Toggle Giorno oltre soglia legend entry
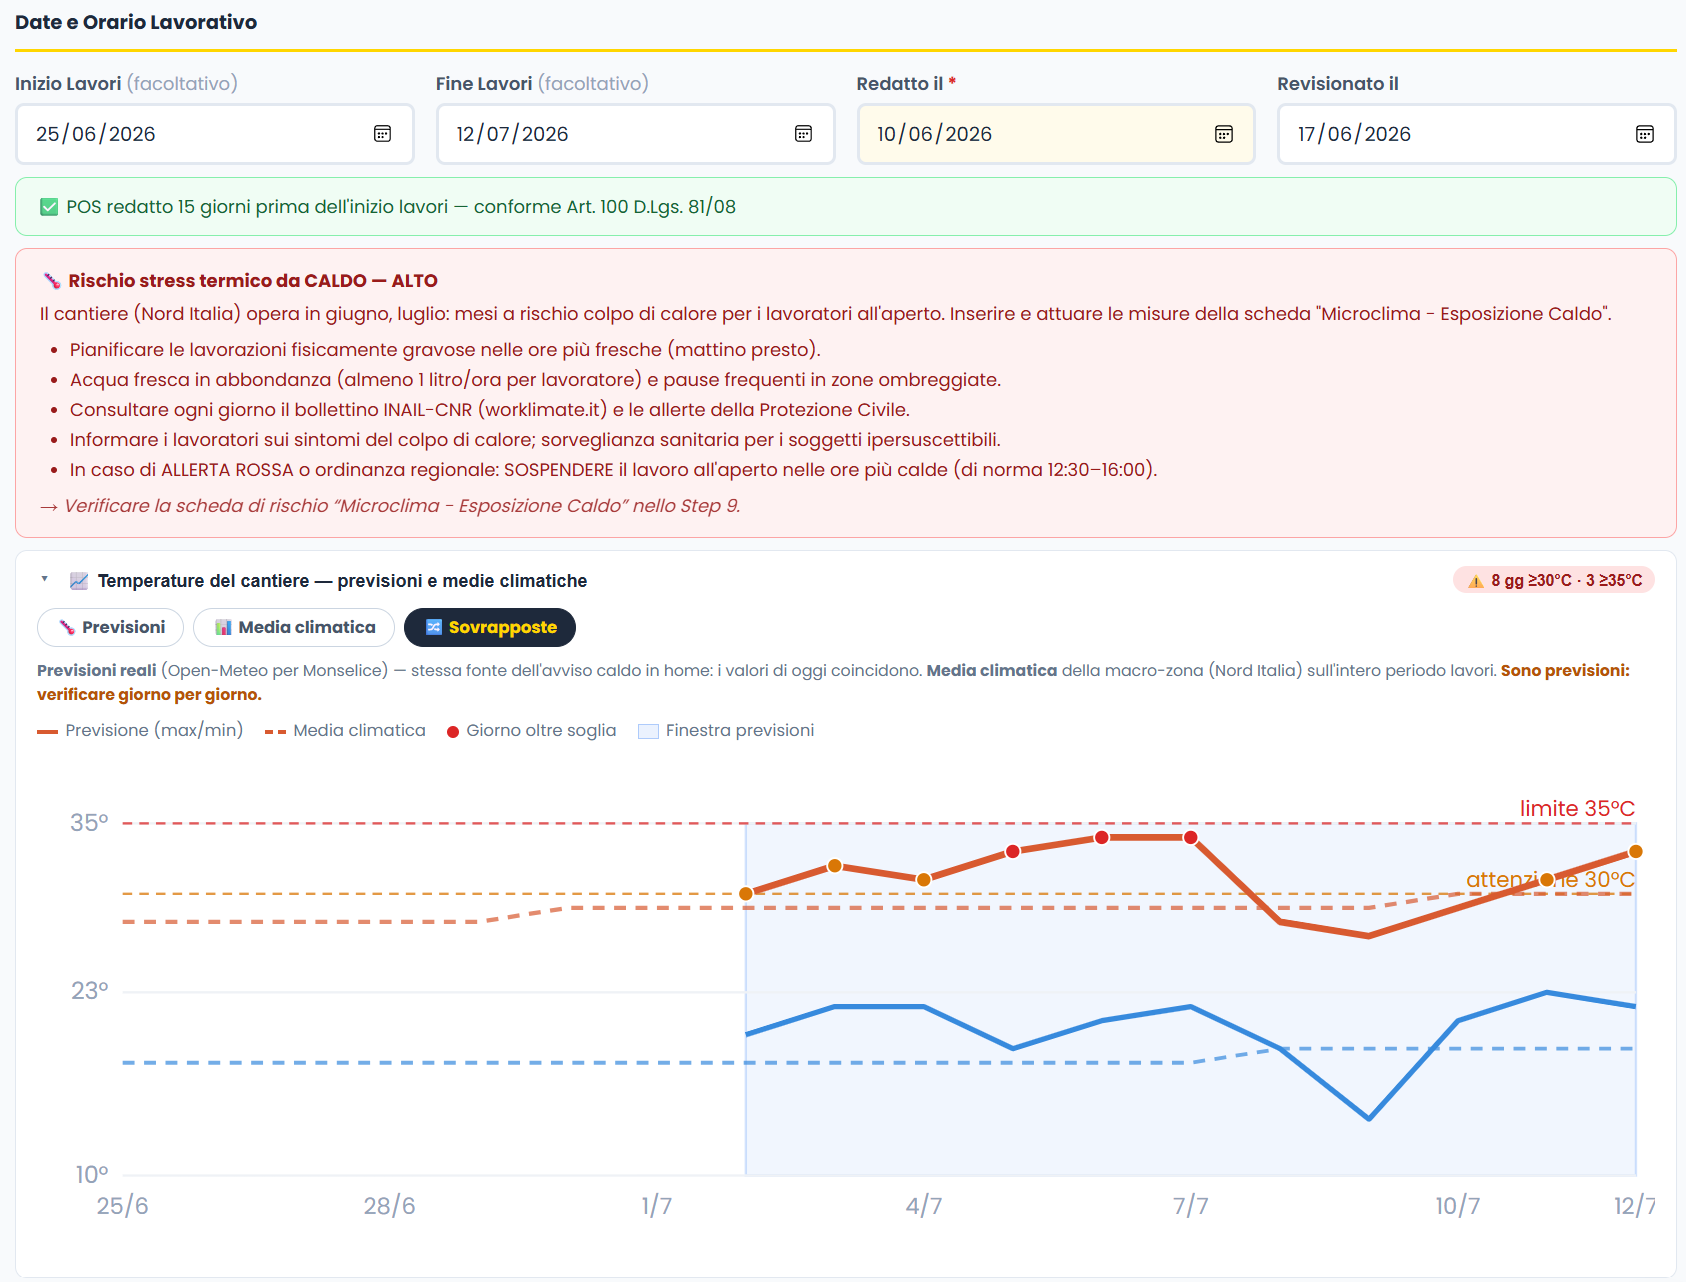The height and width of the screenshot is (1282, 1686). (531, 730)
